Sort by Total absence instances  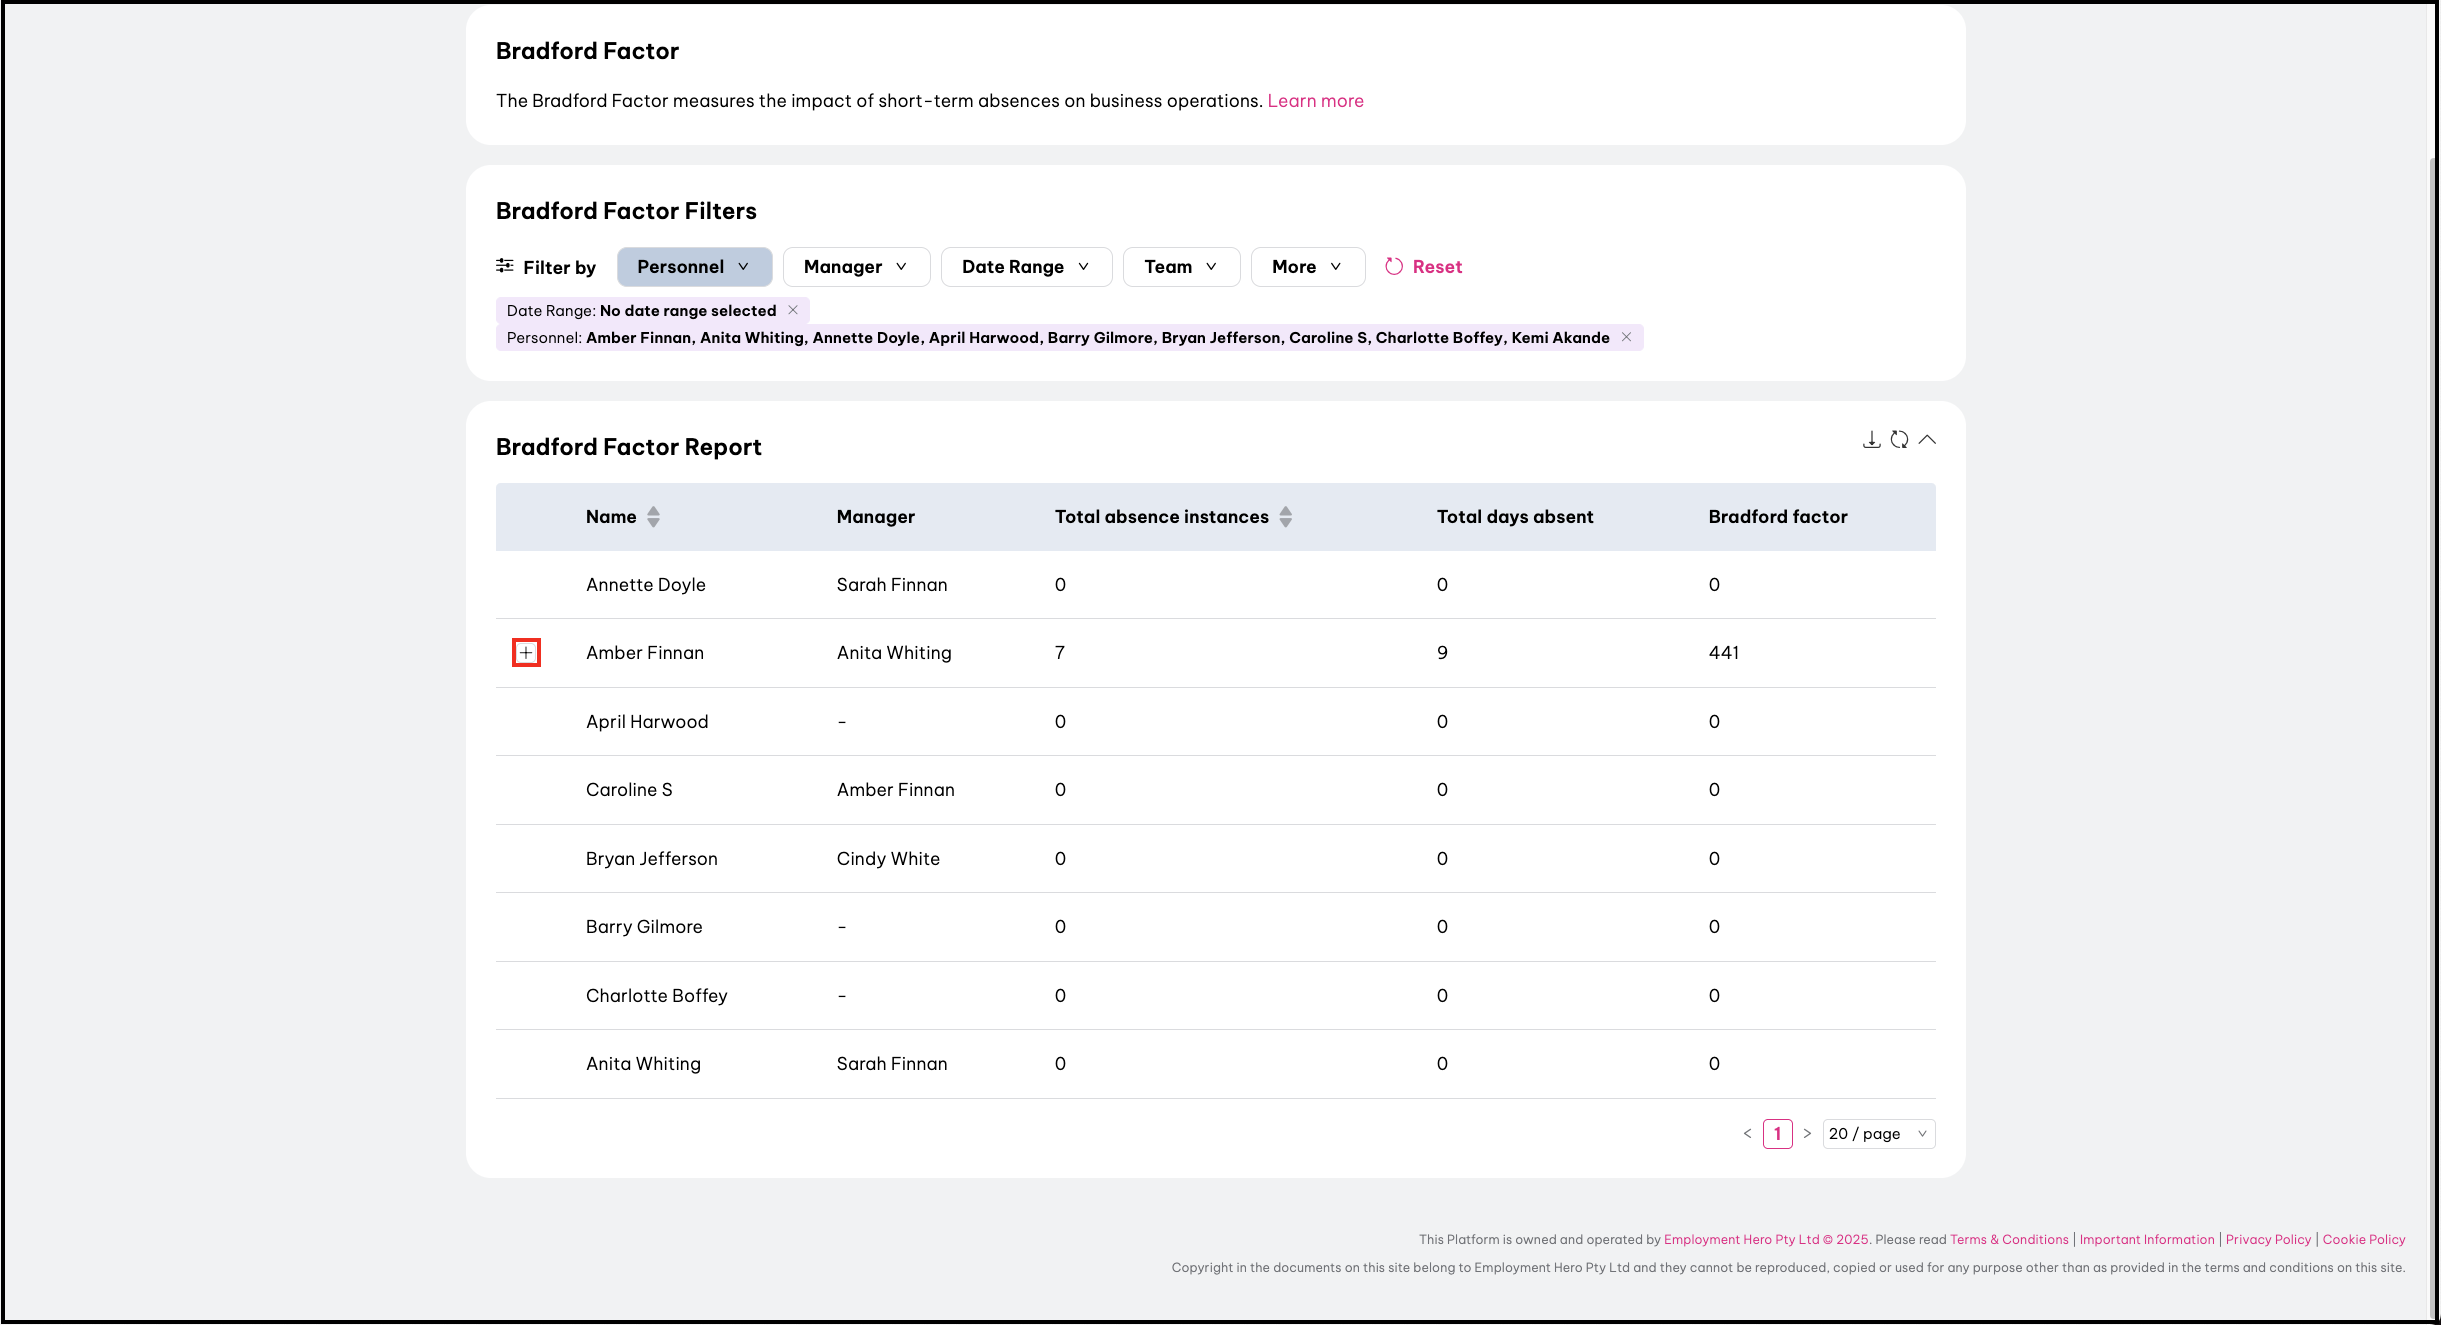1286,517
